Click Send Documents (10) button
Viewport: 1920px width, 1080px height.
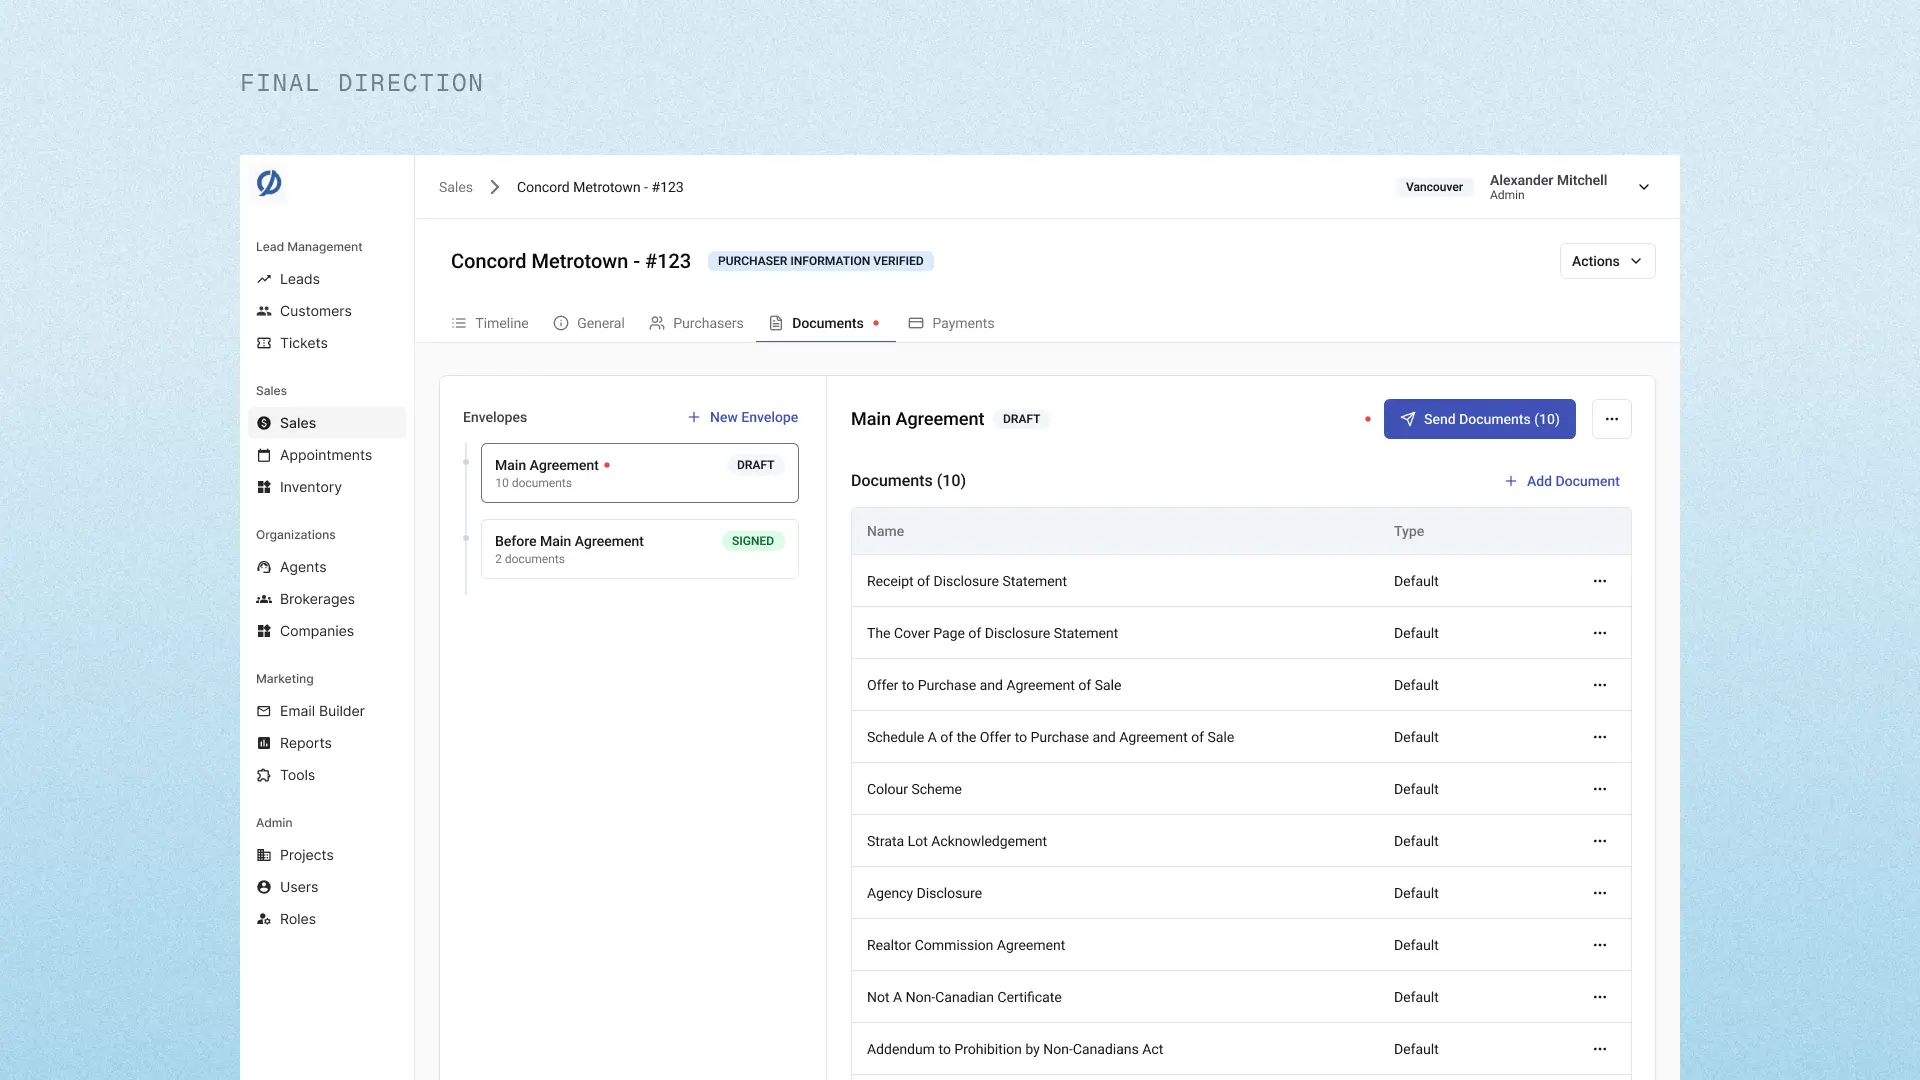(1479, 419)
